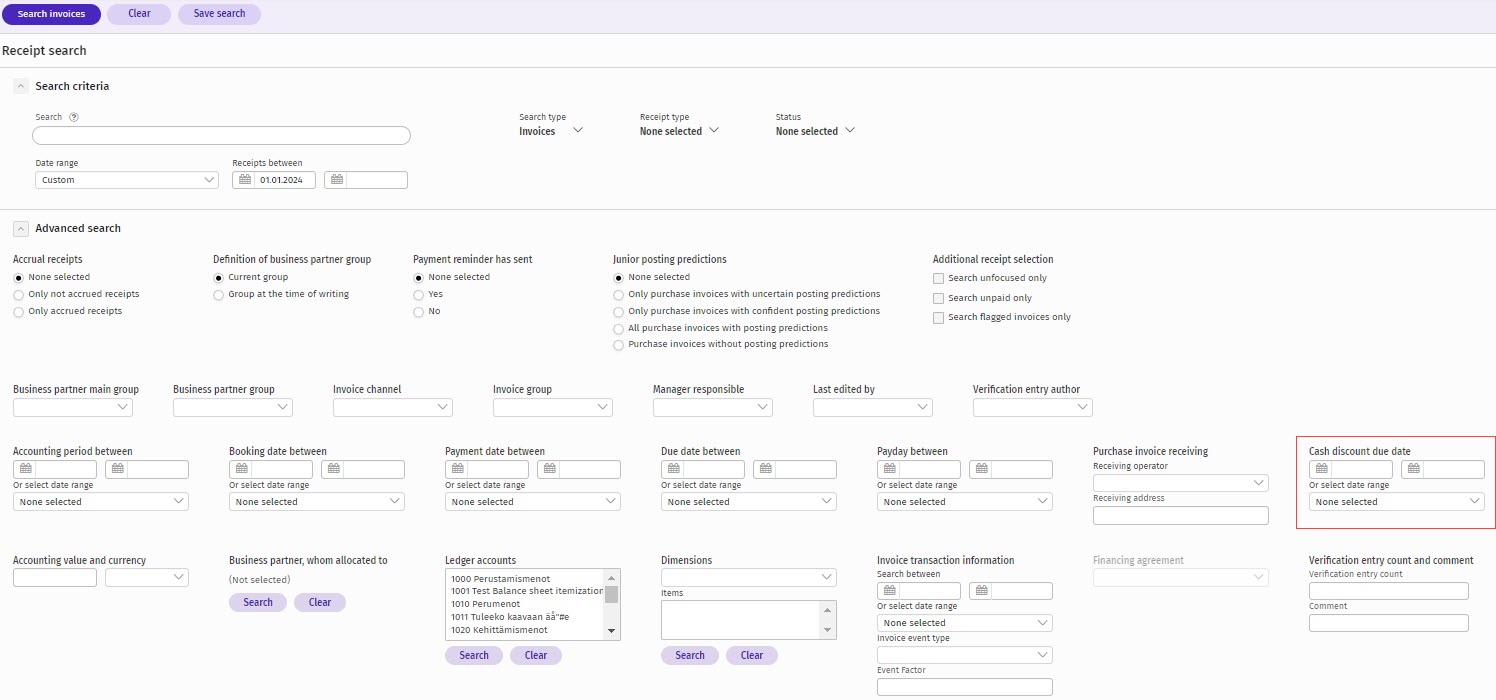
Task: Open the Status dropdown
Action: pyautogui.click(x=815, y=131)
